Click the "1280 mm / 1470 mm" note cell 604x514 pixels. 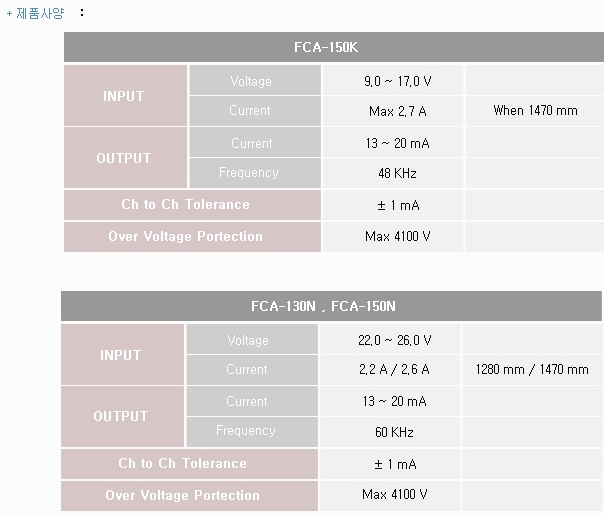click(532, 370)
